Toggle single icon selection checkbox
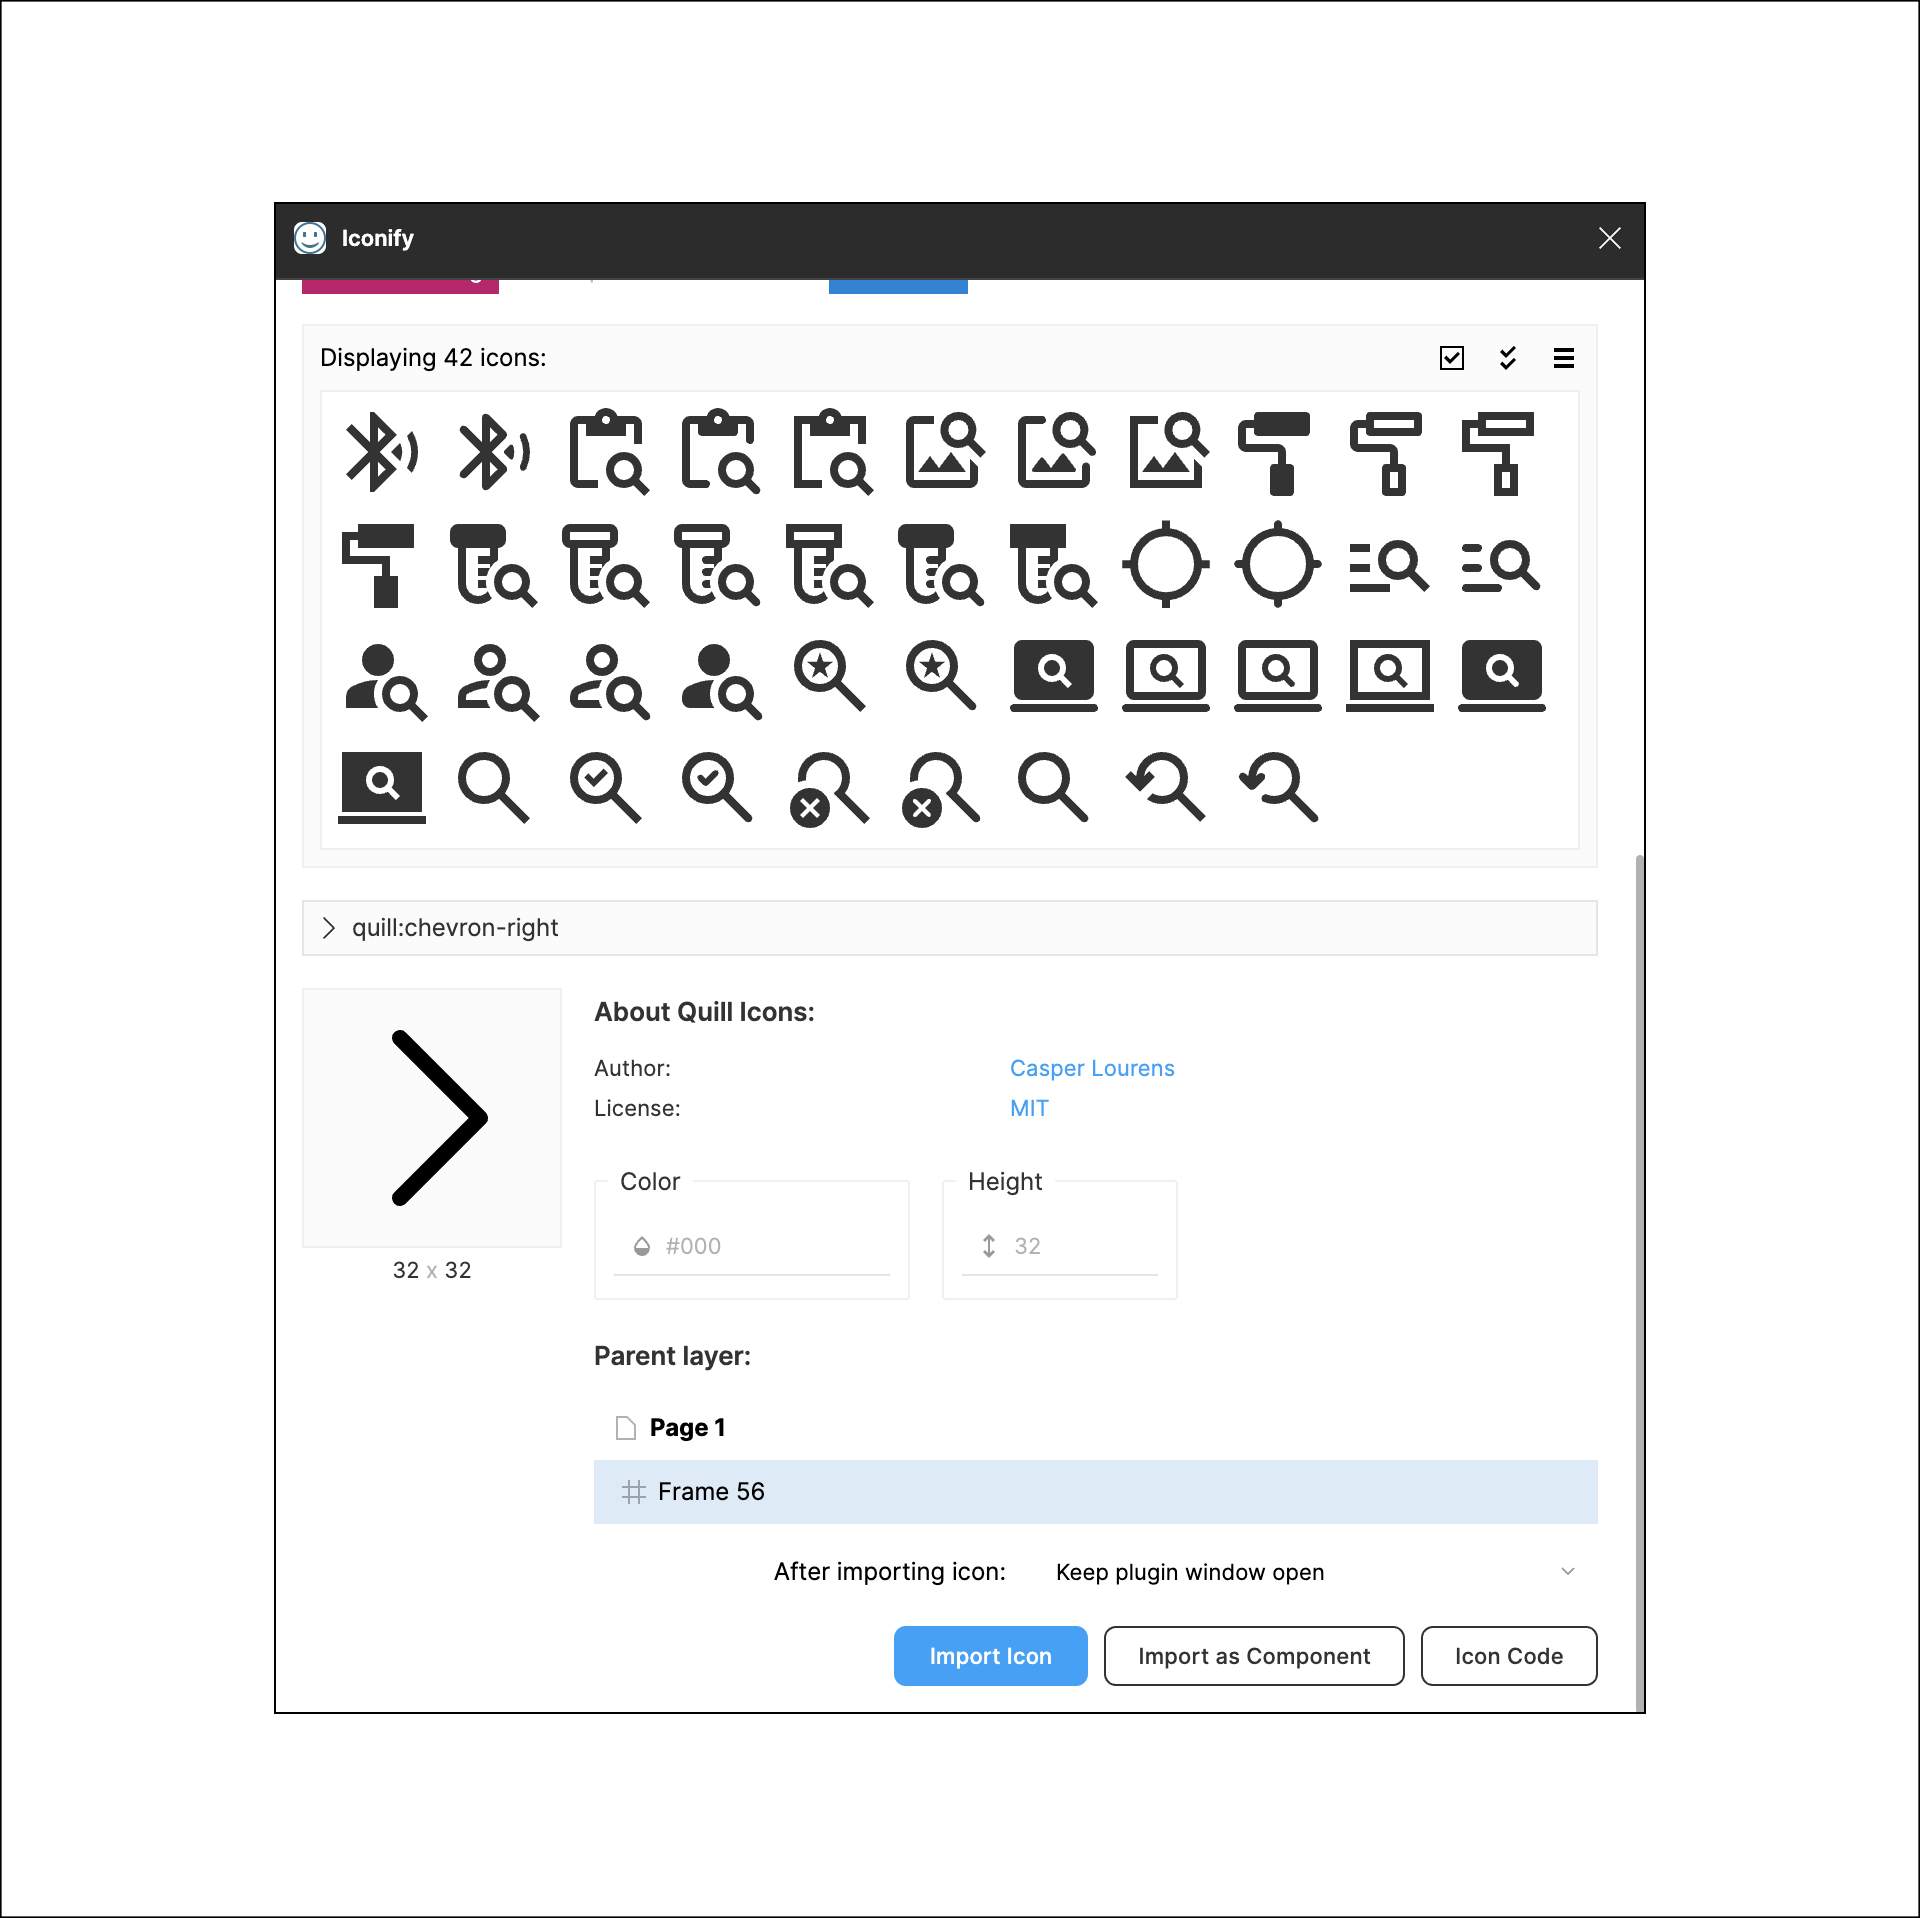 point(1451,358)
